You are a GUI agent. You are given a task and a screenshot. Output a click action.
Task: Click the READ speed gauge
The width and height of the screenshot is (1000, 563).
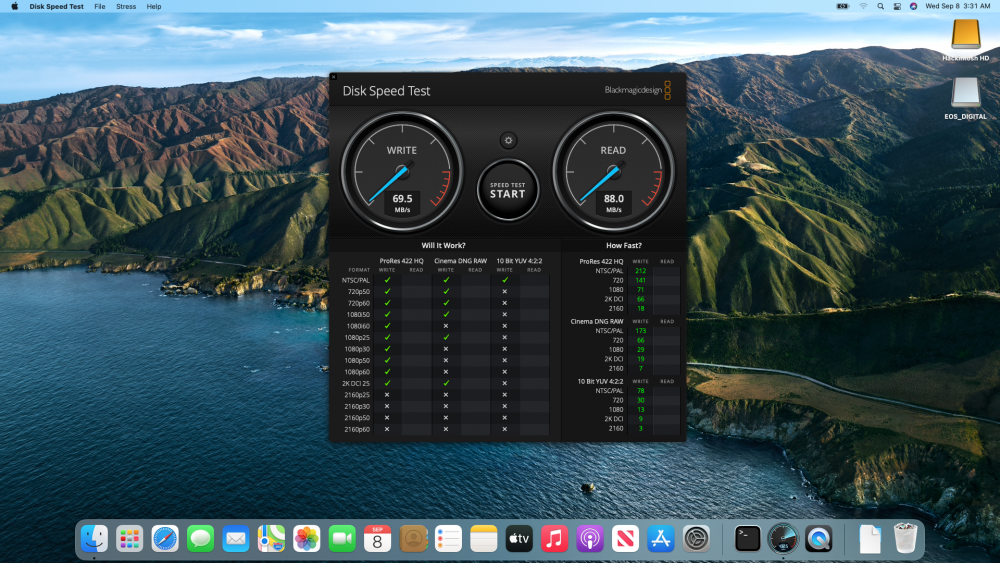coord(614,172)
